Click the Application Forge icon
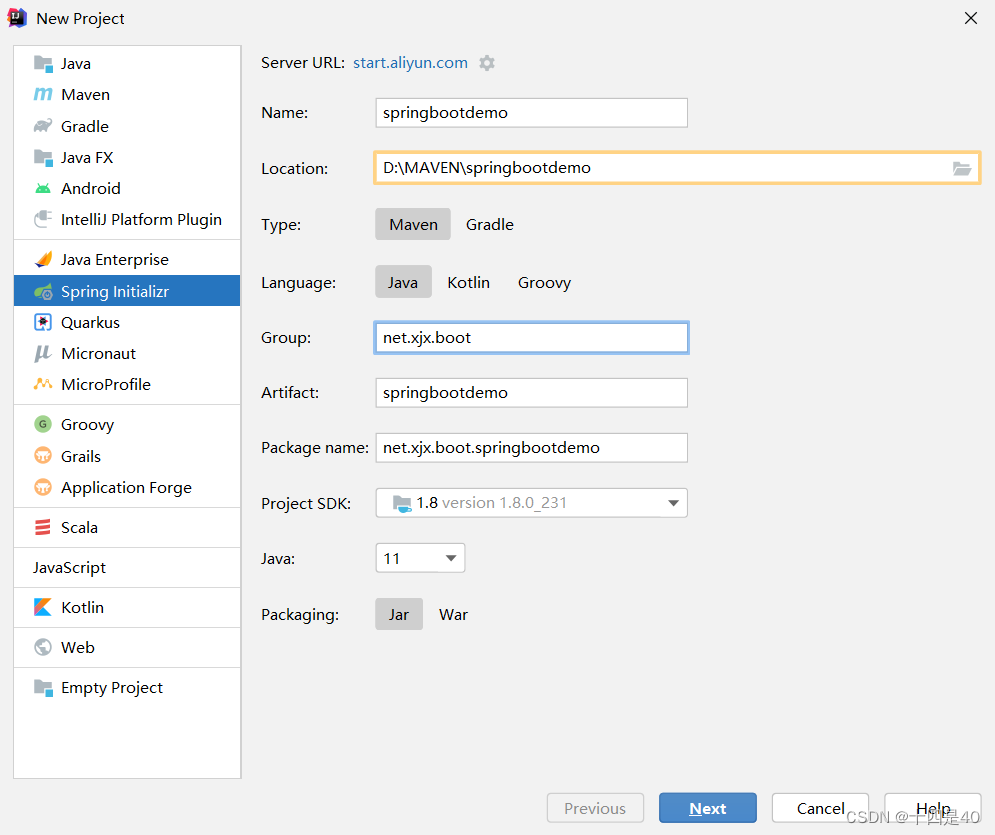 [x=43, y=487]
